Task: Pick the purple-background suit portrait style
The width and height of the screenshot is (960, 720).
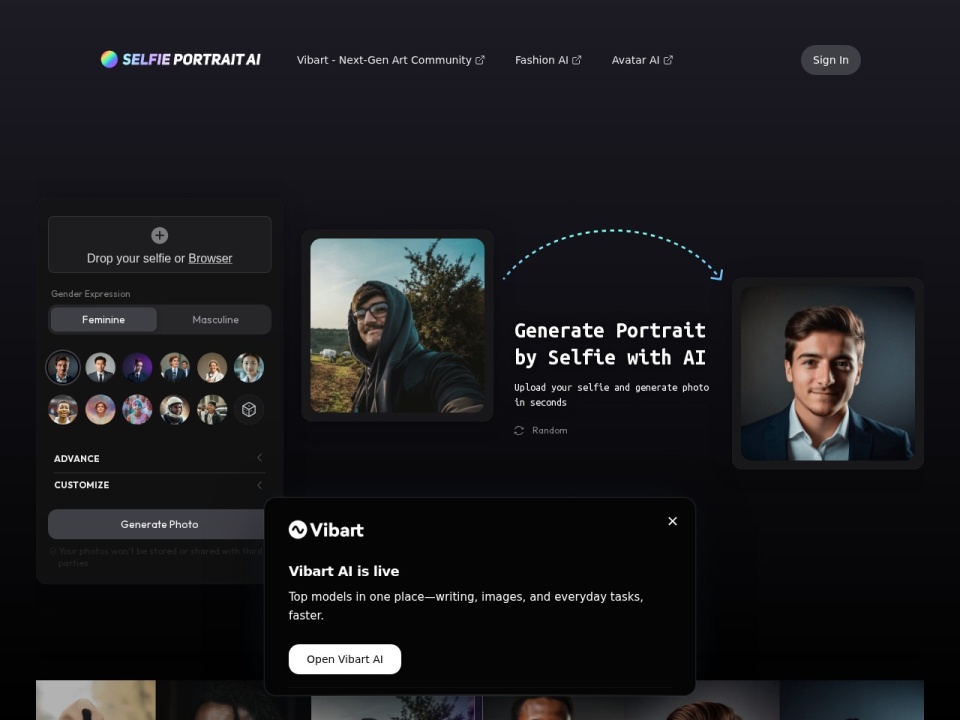Action: pos(137,367)
